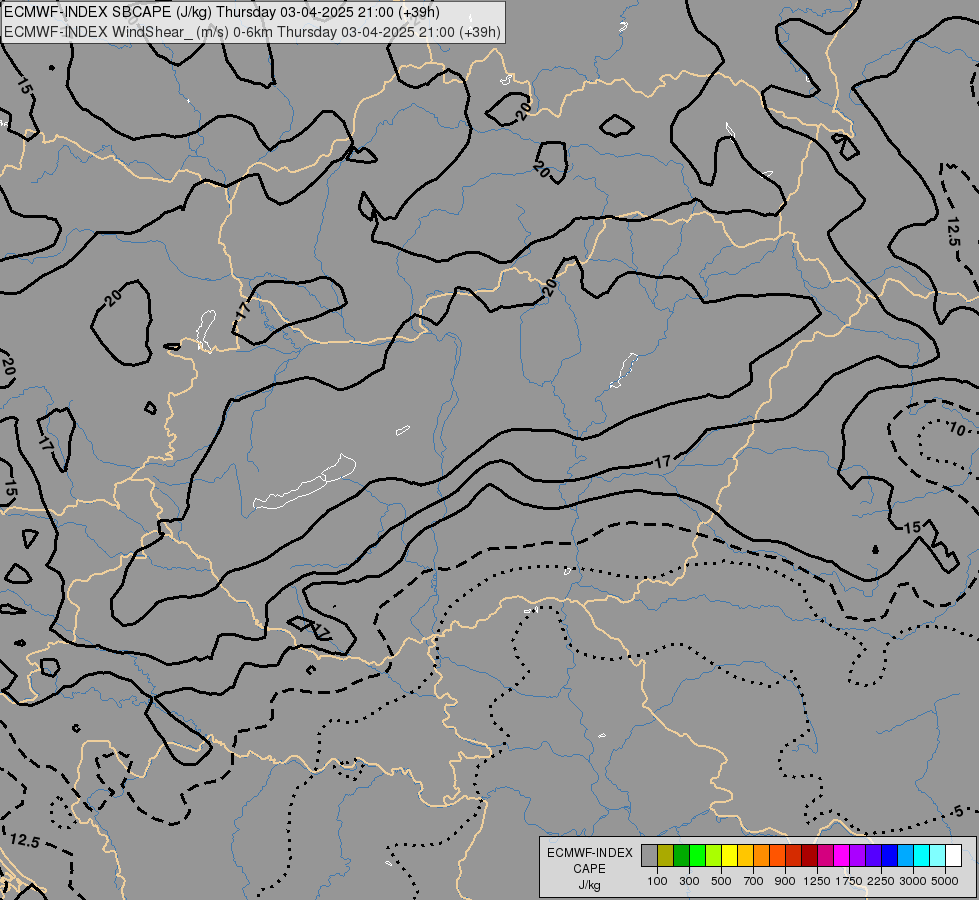This screenshot has height=900, width=979.
Task: Pick the brick red swatch right of 900
Action: click(x=794, y=855)
